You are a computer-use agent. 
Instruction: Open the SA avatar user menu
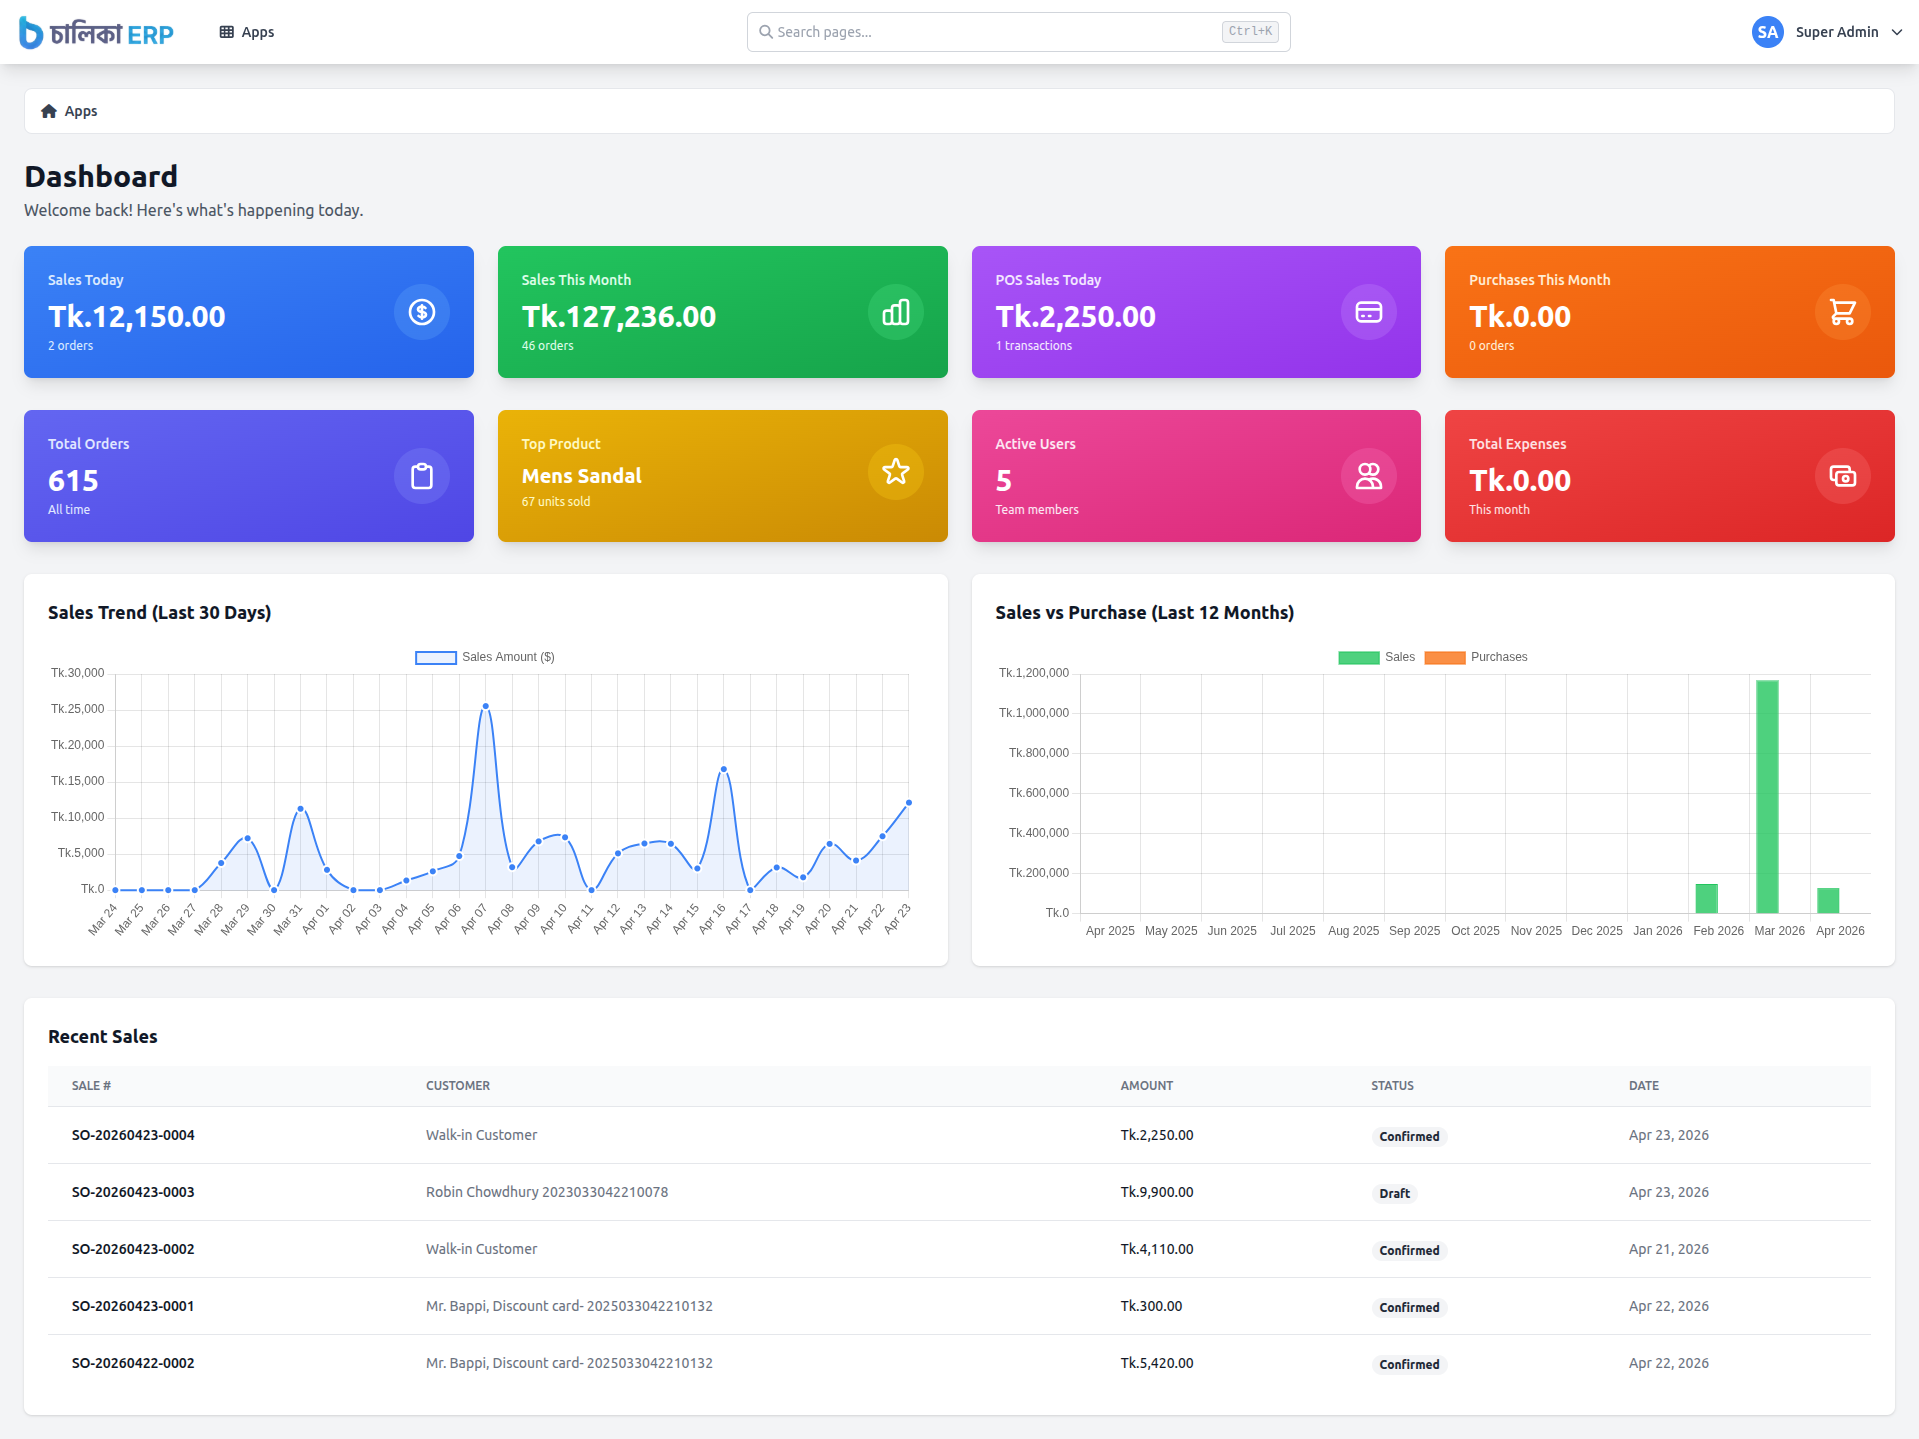1767,32
